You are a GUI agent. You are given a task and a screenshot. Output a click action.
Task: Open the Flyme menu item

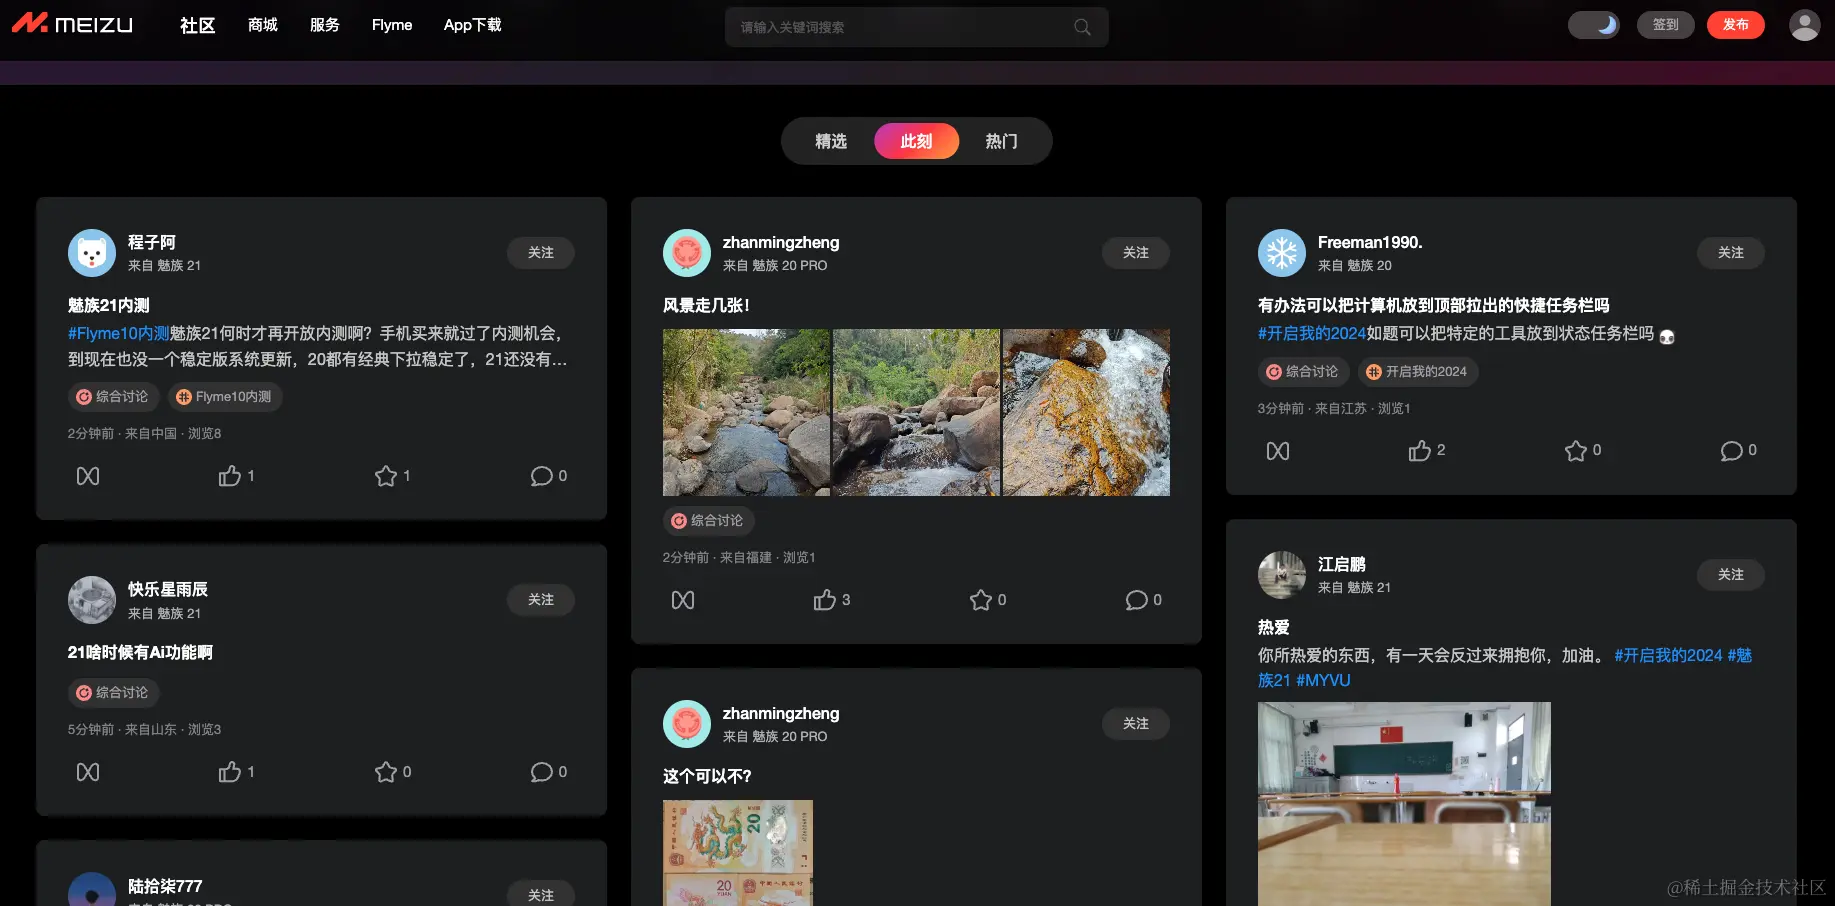[x=392, y=25]
